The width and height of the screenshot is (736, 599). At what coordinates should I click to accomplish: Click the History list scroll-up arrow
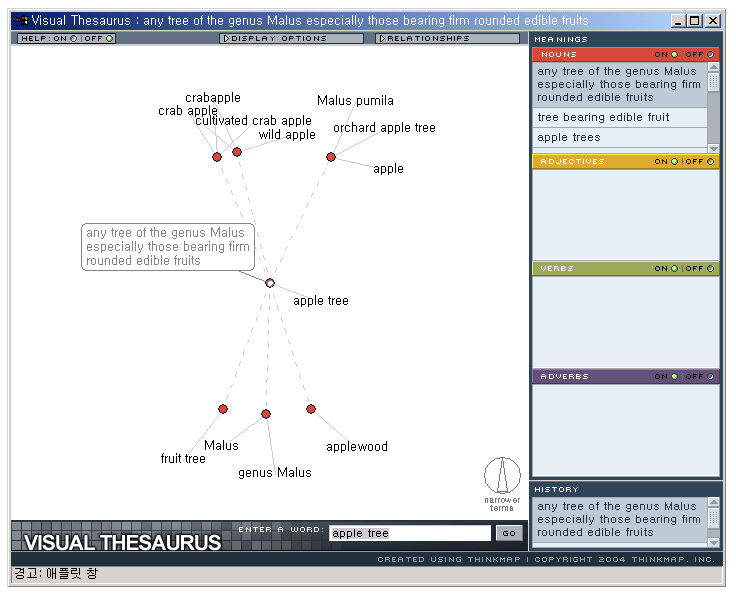713,502
